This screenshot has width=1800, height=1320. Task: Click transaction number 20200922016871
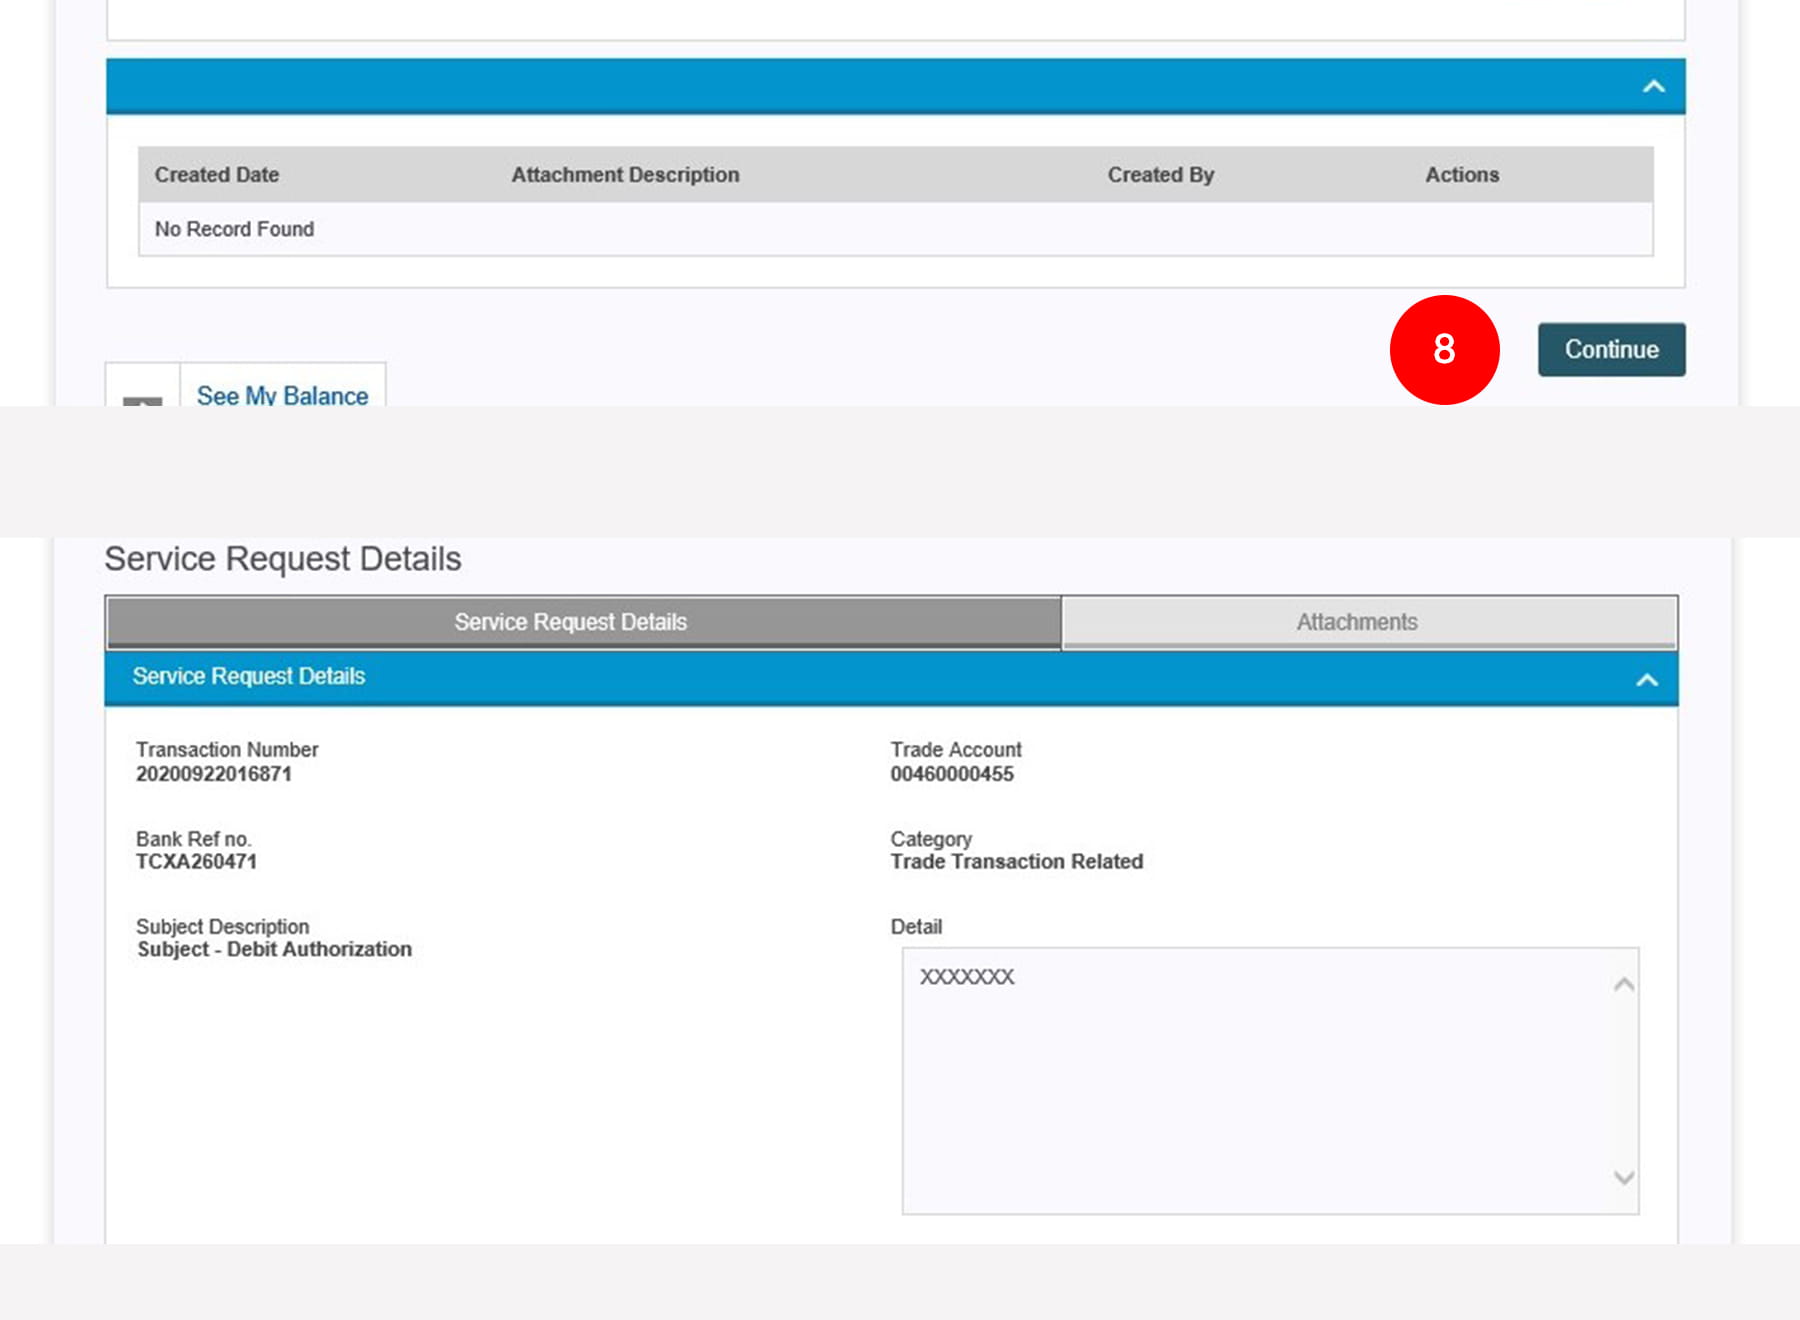(x=214, y=774)
